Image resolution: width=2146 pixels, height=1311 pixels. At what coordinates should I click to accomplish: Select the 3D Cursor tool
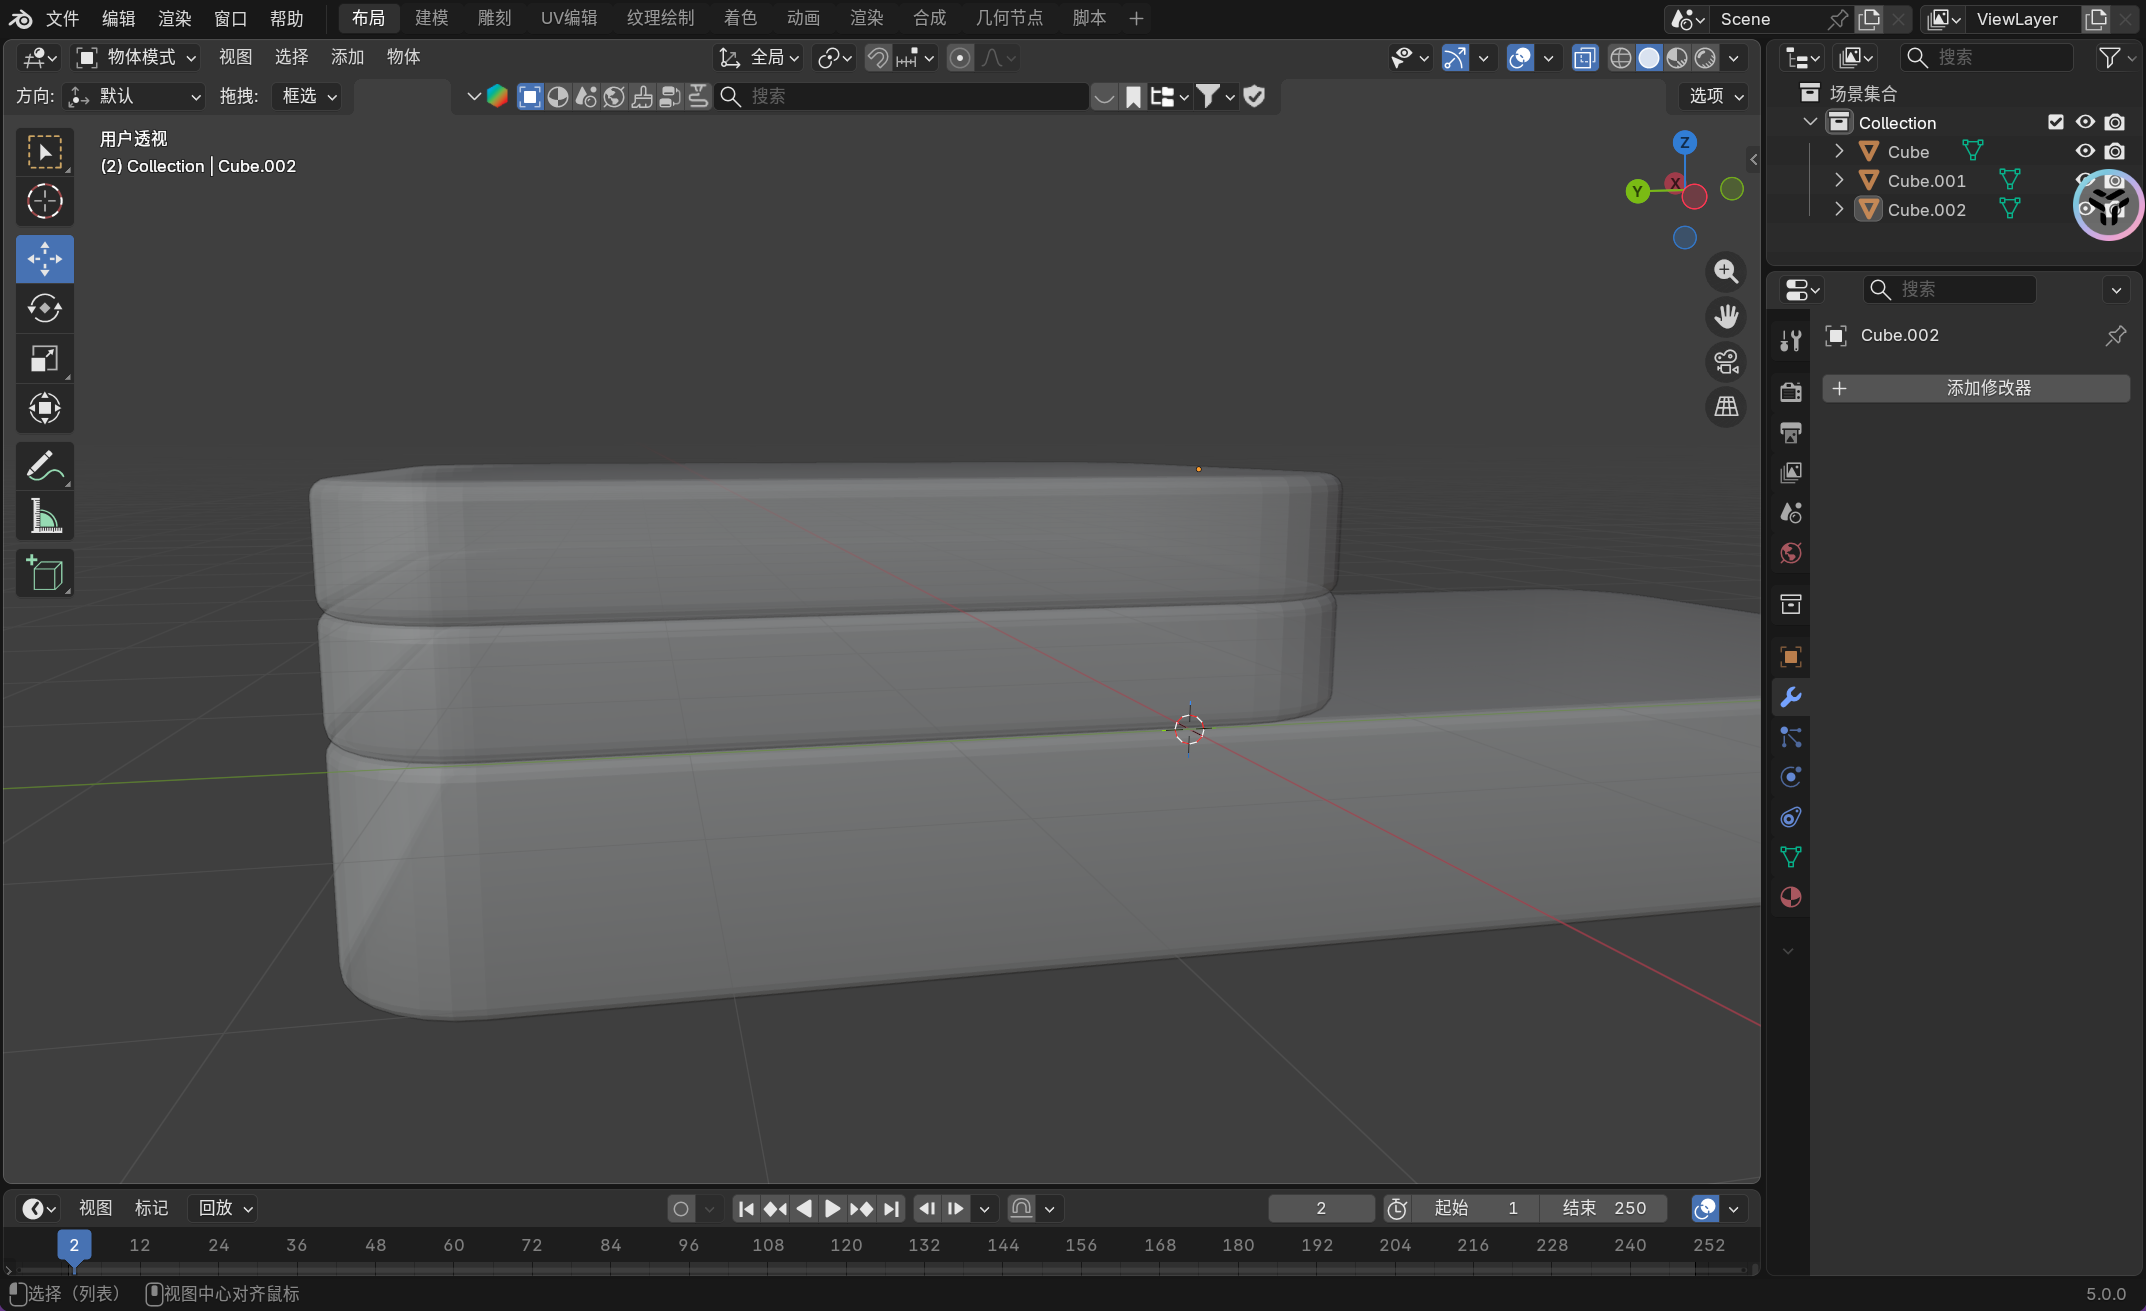pyautogui.click(x=44, y=202)
